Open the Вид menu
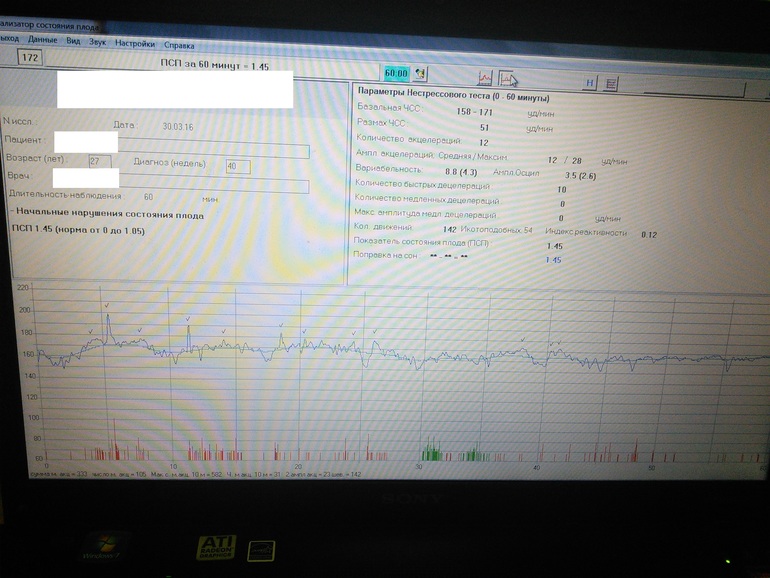 click(x=73, y=42)
